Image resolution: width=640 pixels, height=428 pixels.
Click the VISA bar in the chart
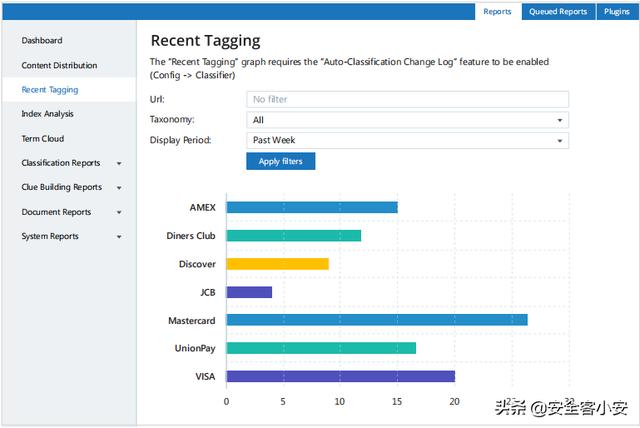click(x=341, y=376)
